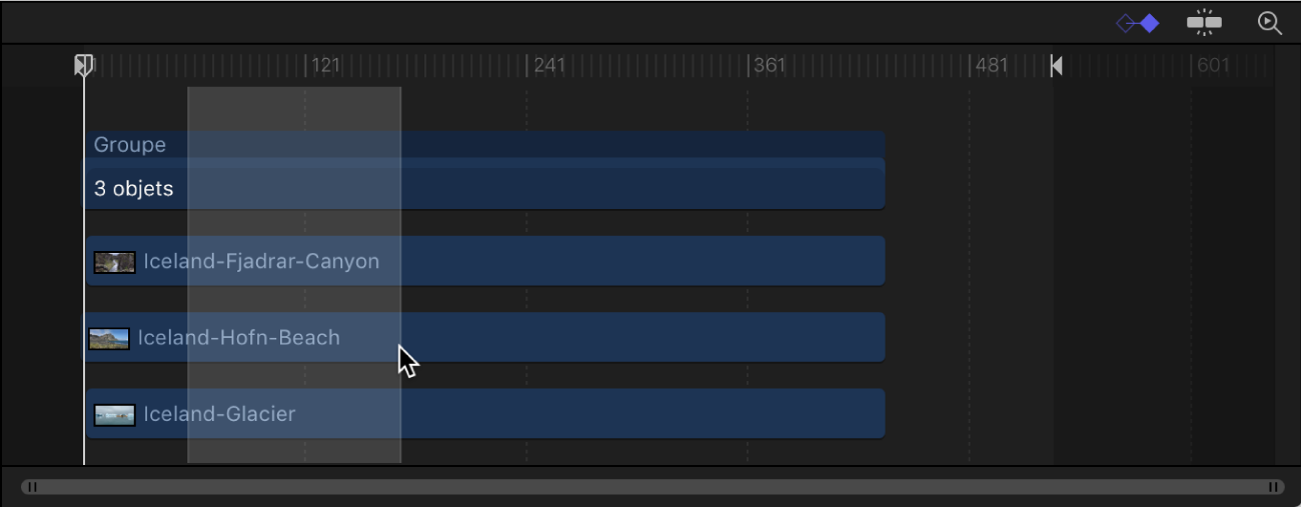1301x508 pixels.
Task: Toggle the show keyframes icon
Action: pyautogui.click(x=1138, y=23)
